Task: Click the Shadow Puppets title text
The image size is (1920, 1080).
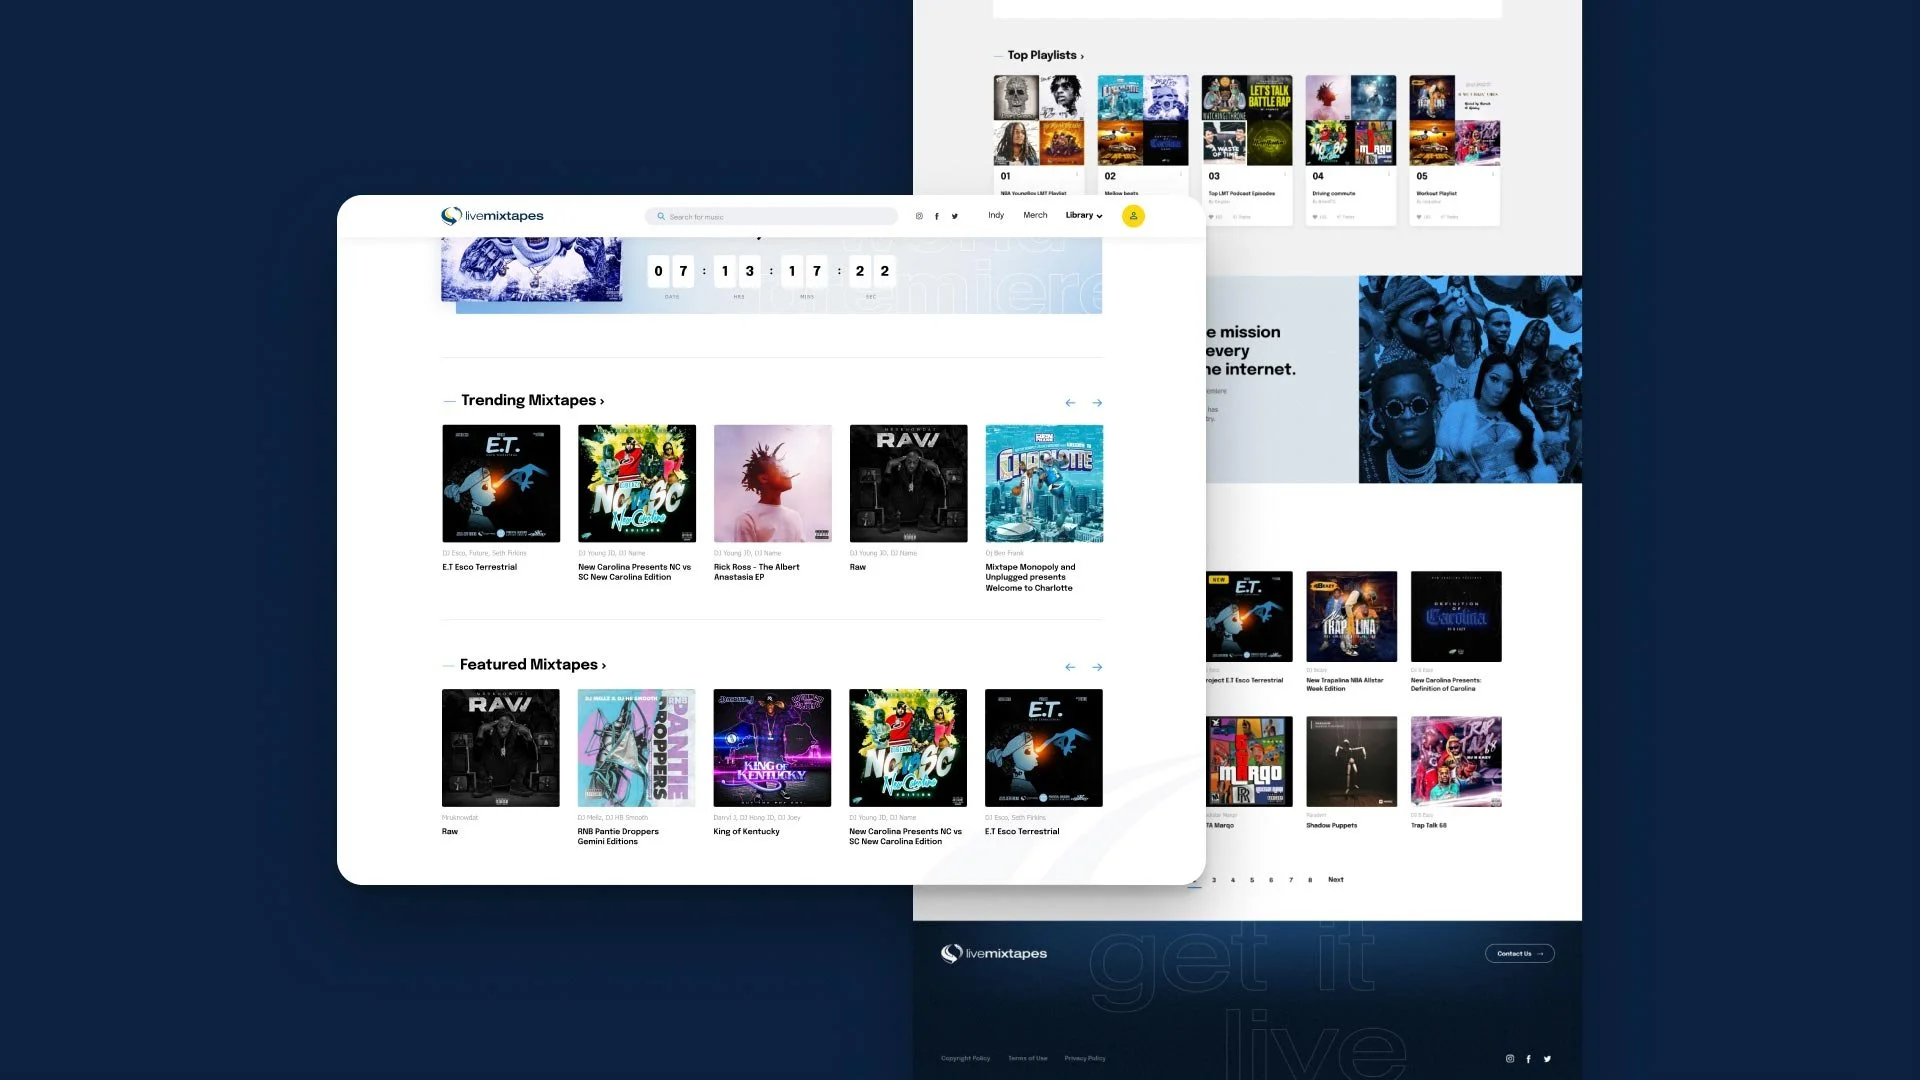Action: pyautogui.click(x=1332, y=825)
